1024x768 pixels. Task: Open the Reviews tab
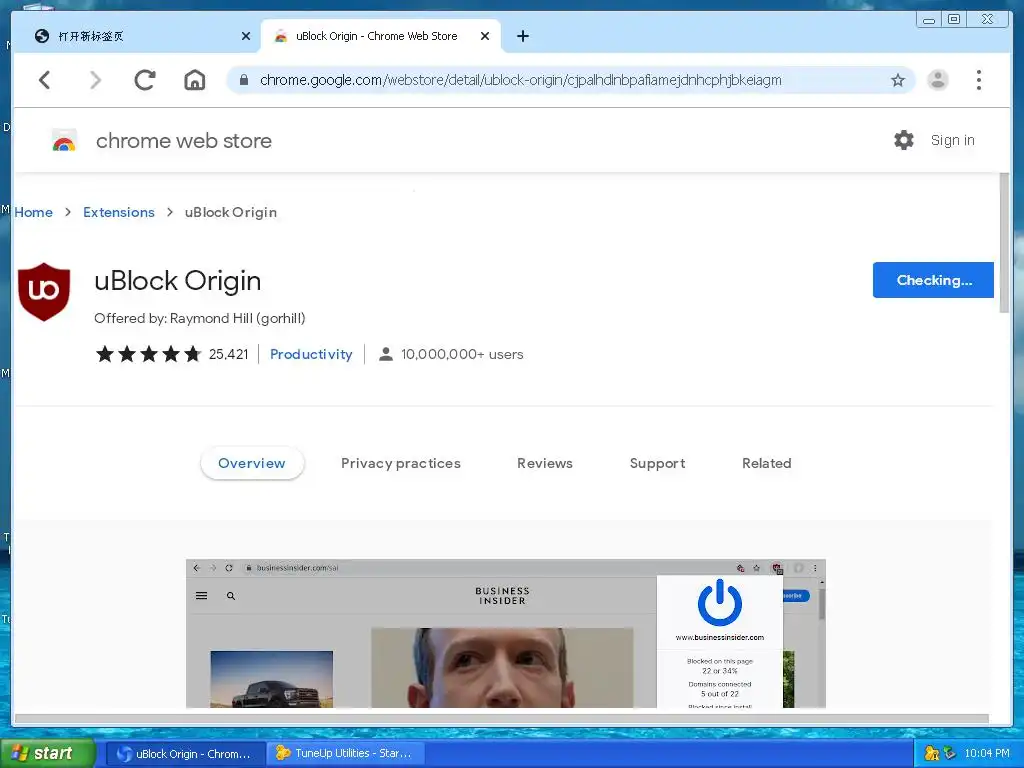(545, 463)
